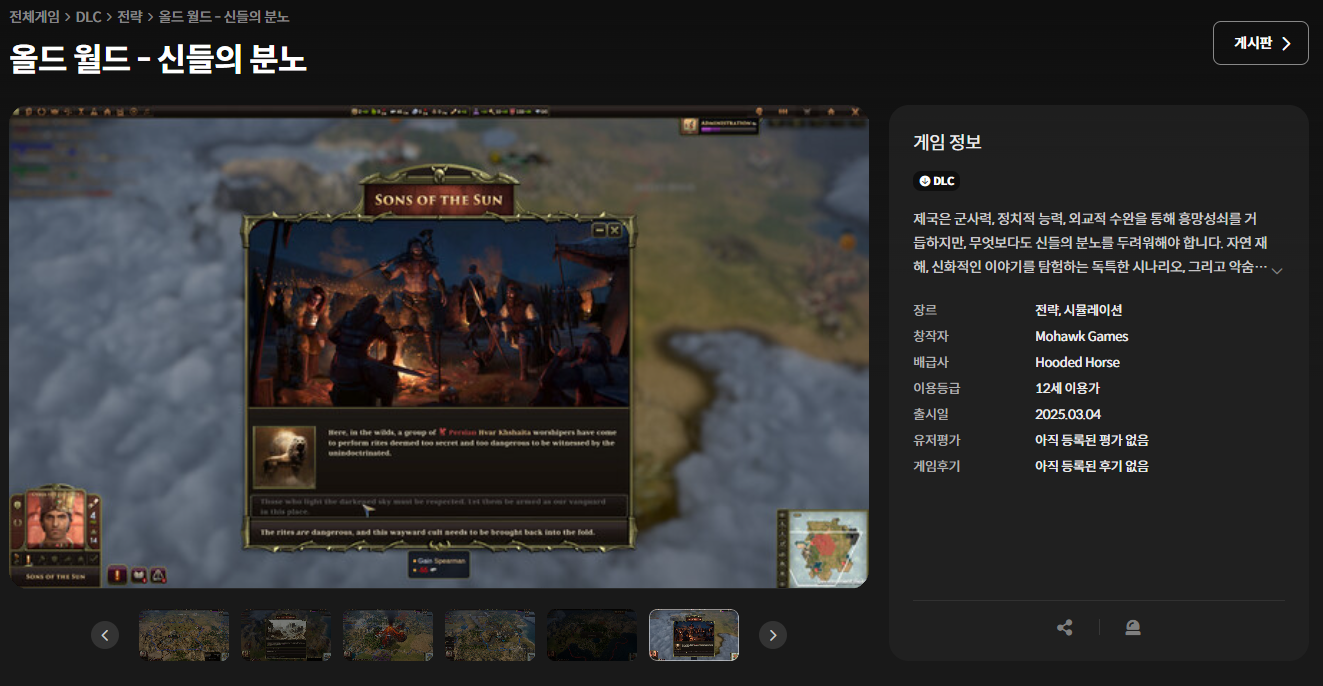Click the rating 12세 이용가

click(1067, 388)
